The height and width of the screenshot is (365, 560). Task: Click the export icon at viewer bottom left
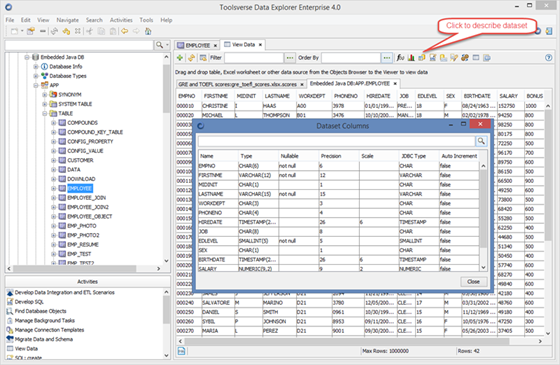(x=181, y=351)
